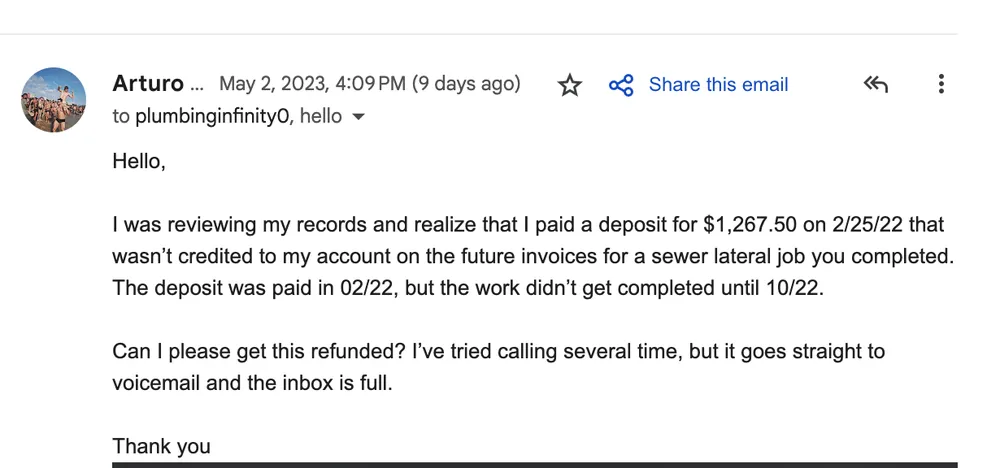1000x468 pixels.
Task: Click the sender's profile photo
Action: (54, 100)
